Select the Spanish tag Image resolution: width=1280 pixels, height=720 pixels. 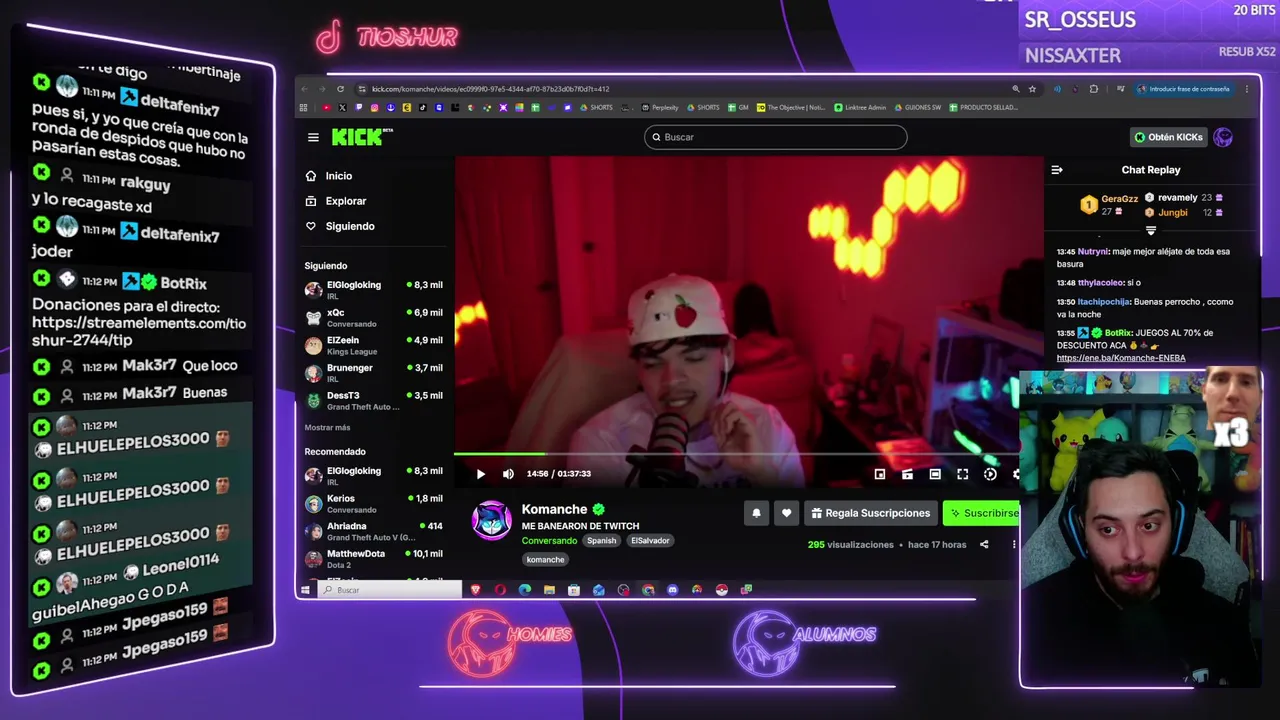point(601,541)
